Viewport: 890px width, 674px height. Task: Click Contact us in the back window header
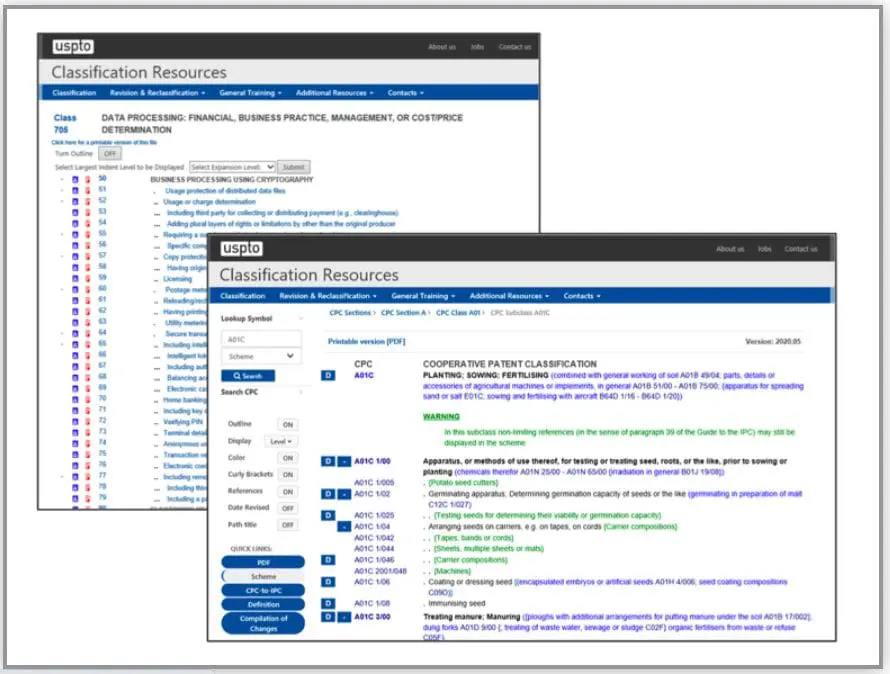(x=515, y=47)
